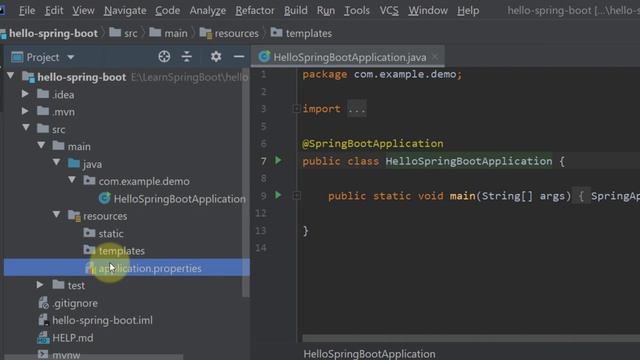
Task: Open the Run menu
Action: coord(326,11)
